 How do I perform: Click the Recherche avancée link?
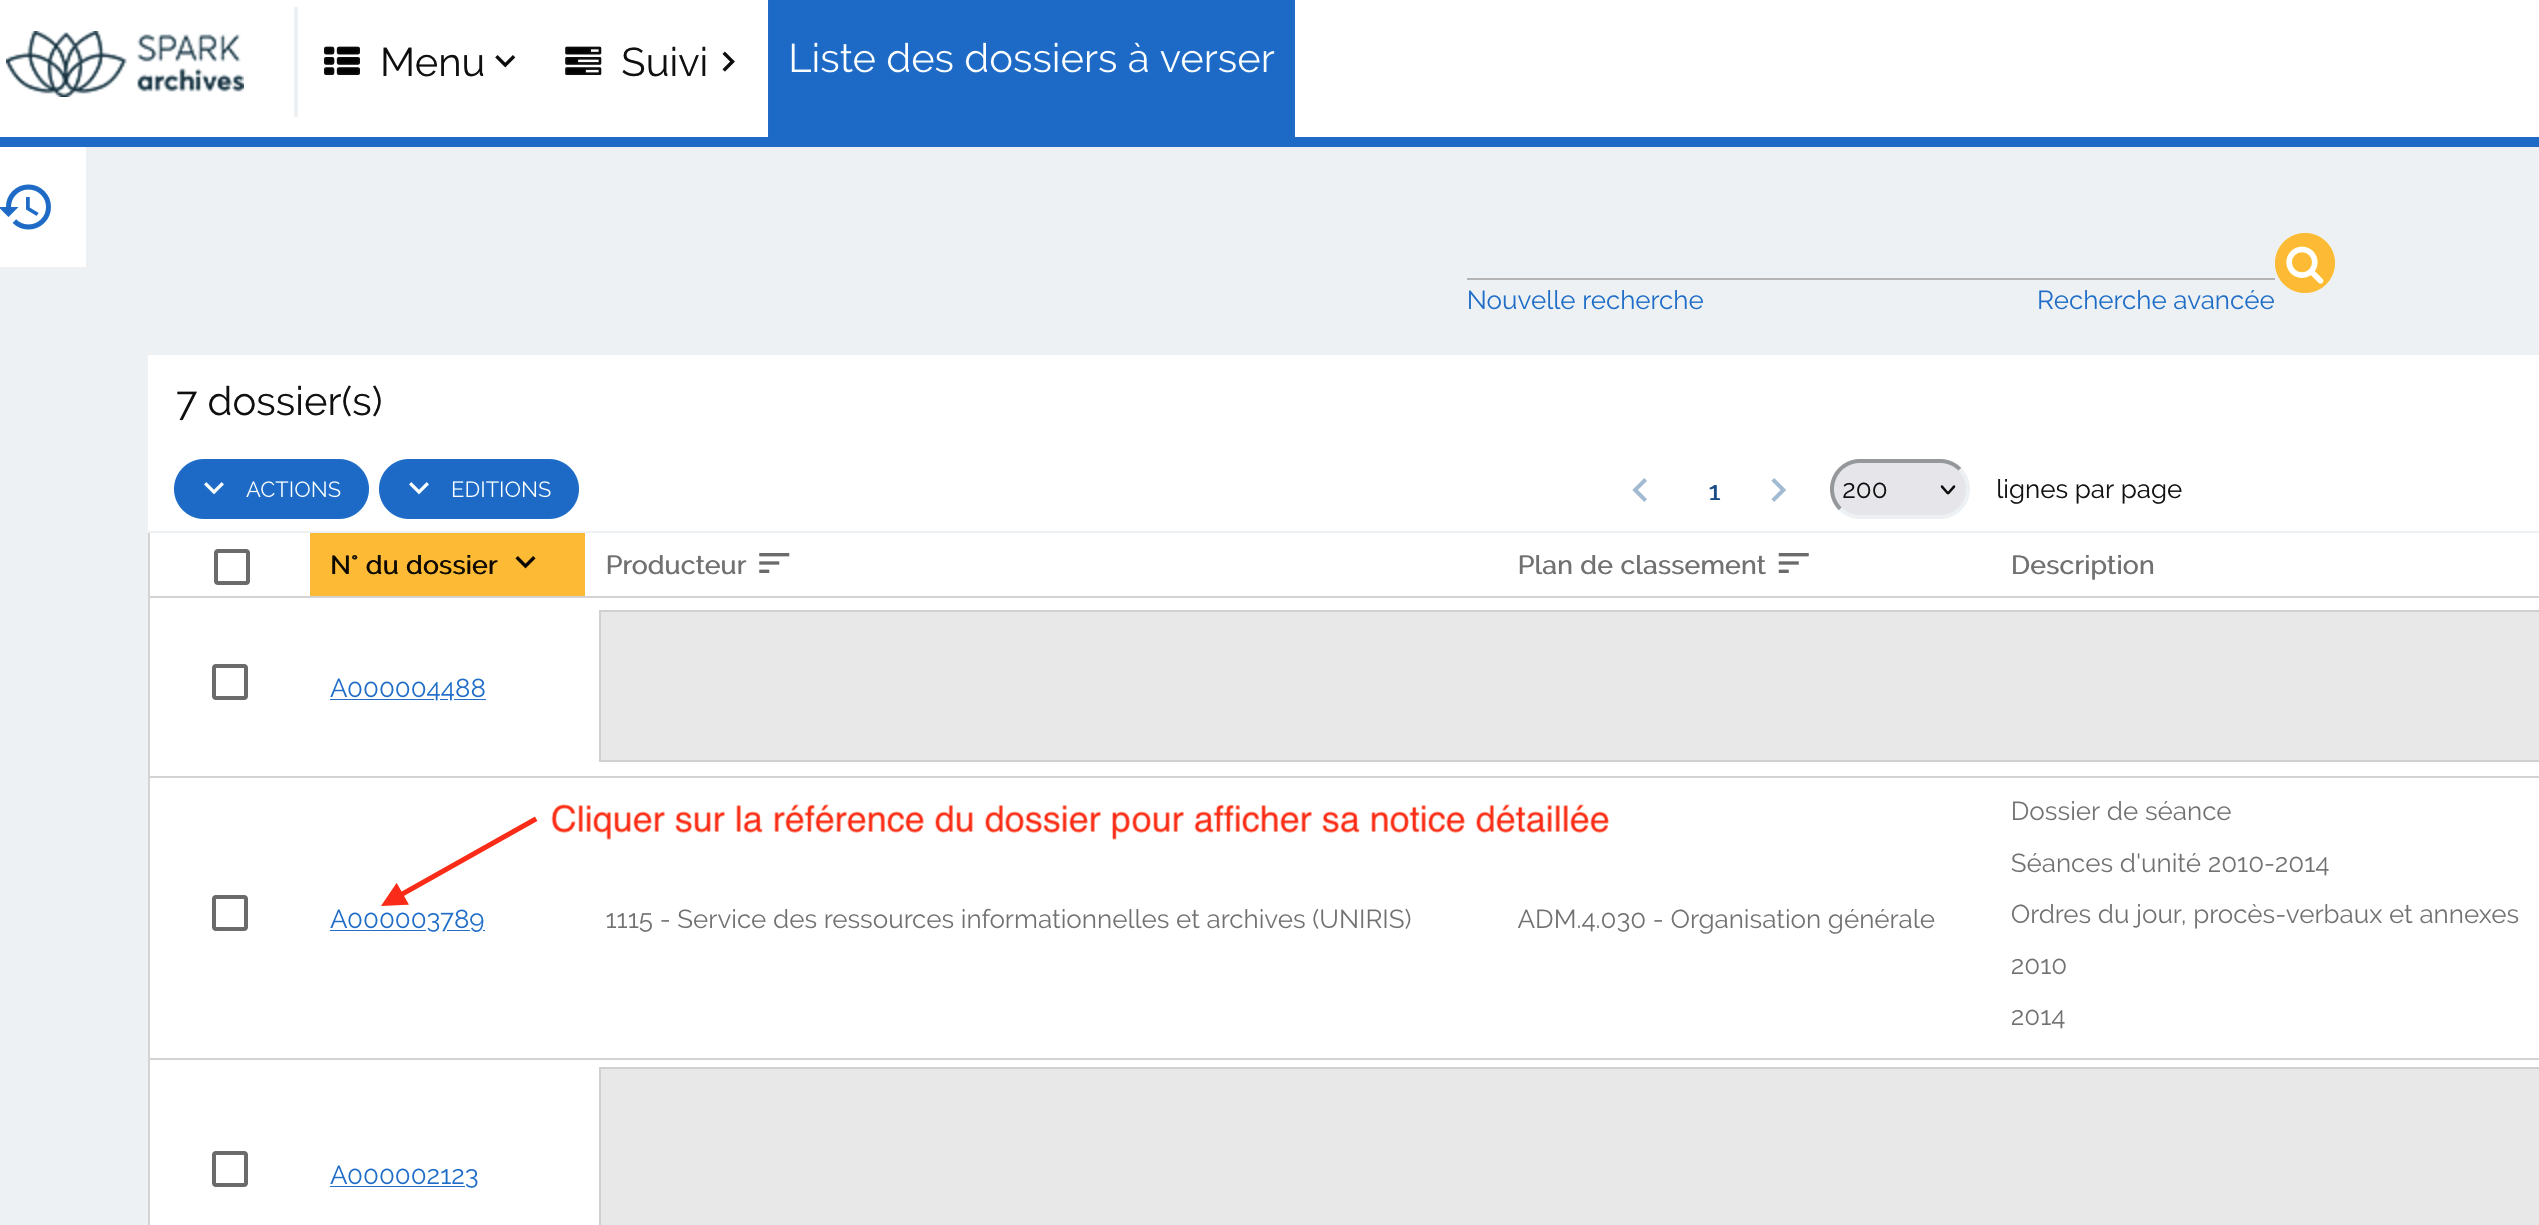pos(2155,300)
